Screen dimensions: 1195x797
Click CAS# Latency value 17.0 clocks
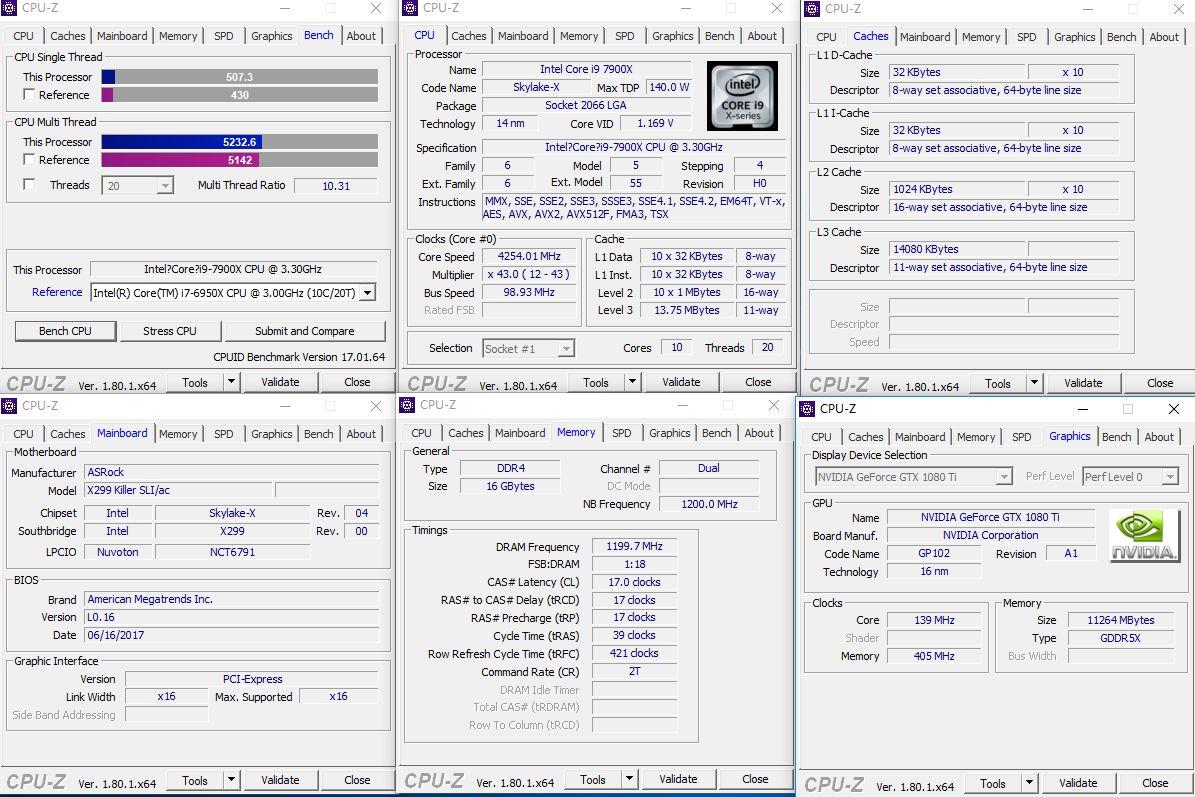[635, 582]
